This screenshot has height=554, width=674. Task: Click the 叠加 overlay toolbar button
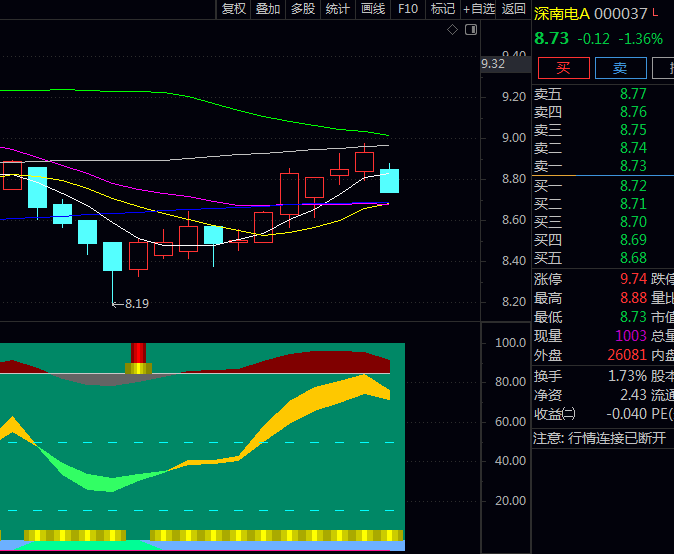(268, 9)
